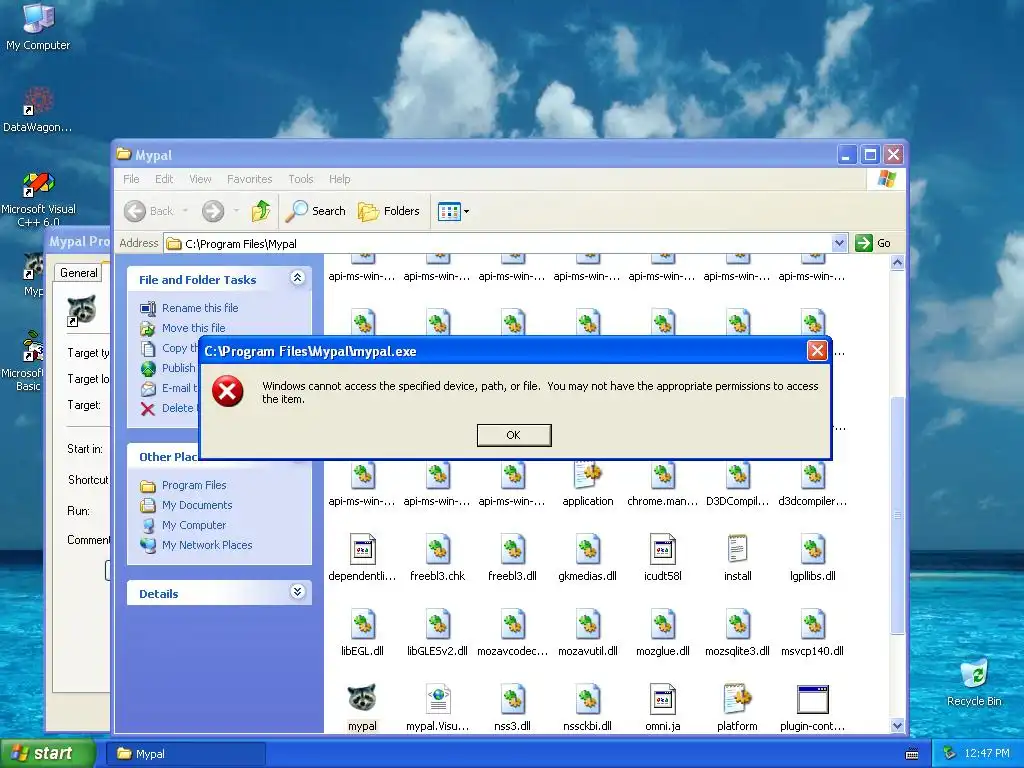
Task: Open the Edit menu
Action: point(164,179)
